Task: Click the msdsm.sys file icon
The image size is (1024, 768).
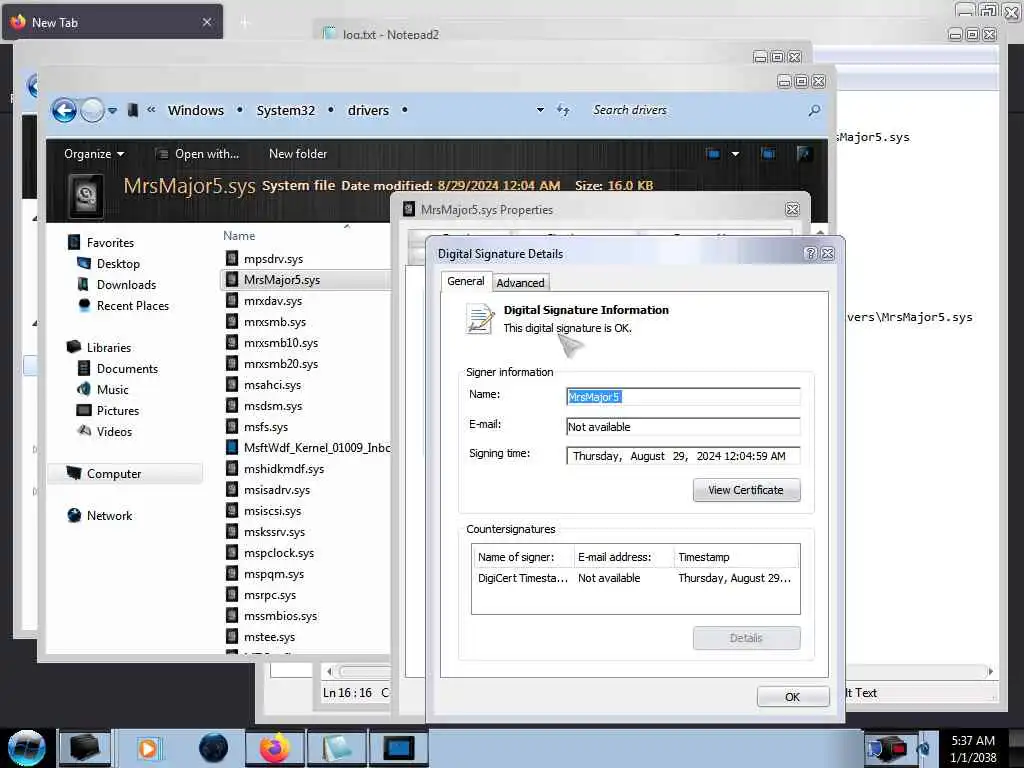Action: pyautogui.click(x=232, y=406)
